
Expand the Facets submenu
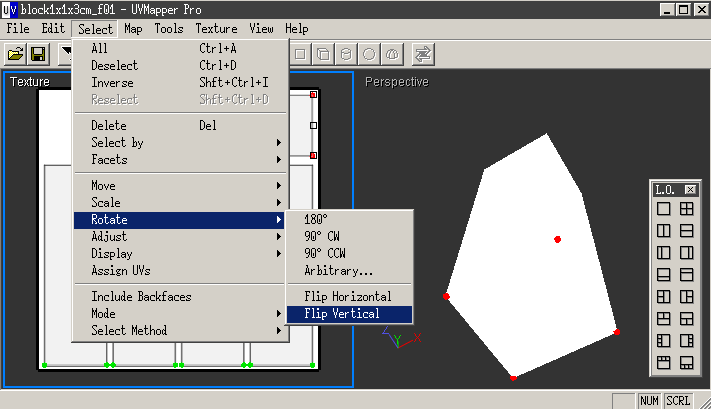point(180,160)
